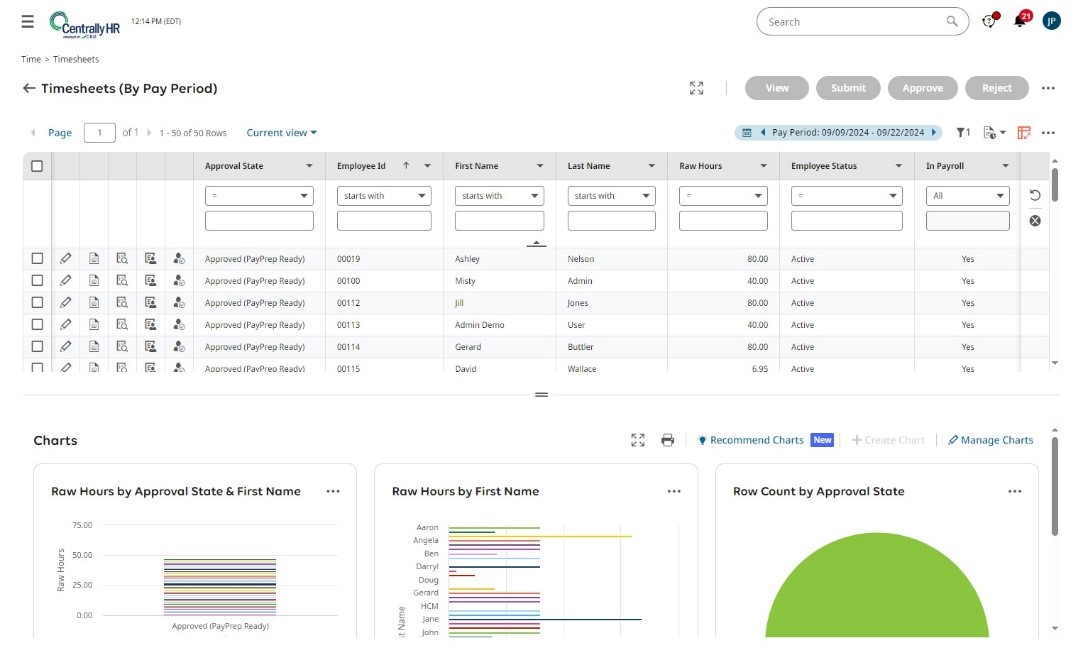The width and height of the screenshot is (1083, 660).
Task: Open options for Row Count by Approval State chart
Action: [x=1015, y=492]
